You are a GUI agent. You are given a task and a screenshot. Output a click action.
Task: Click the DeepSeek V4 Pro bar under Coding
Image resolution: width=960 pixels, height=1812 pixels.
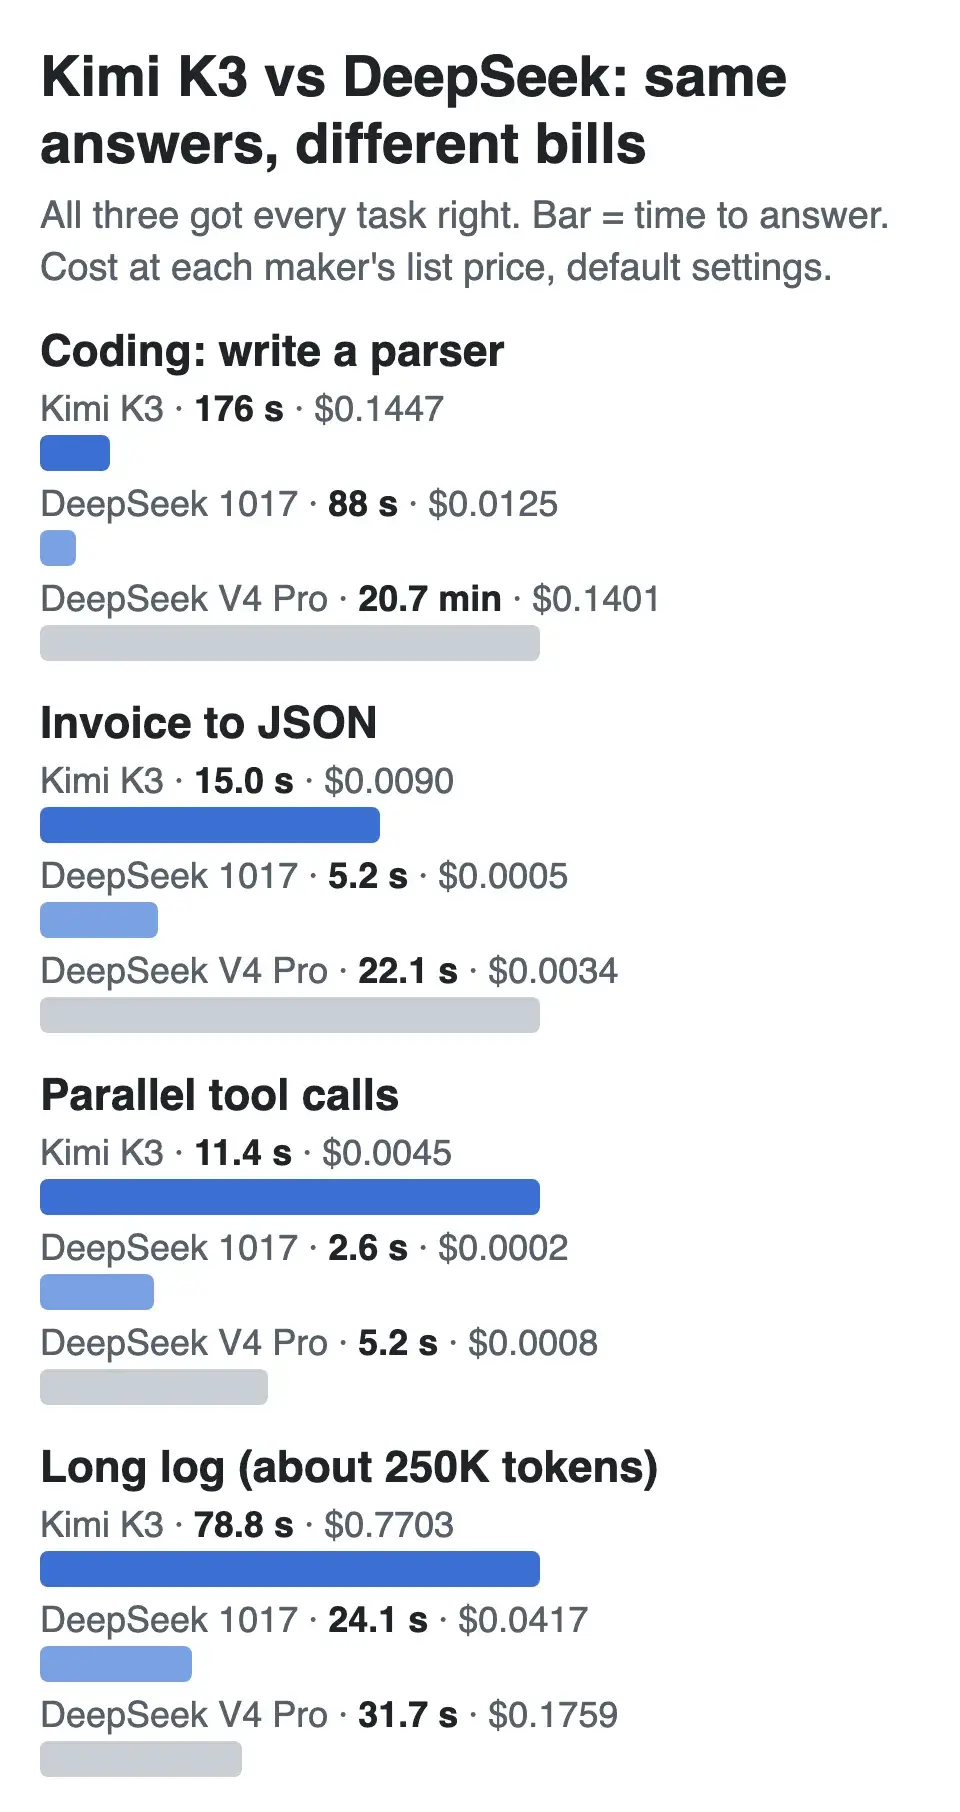coord(290,643)
